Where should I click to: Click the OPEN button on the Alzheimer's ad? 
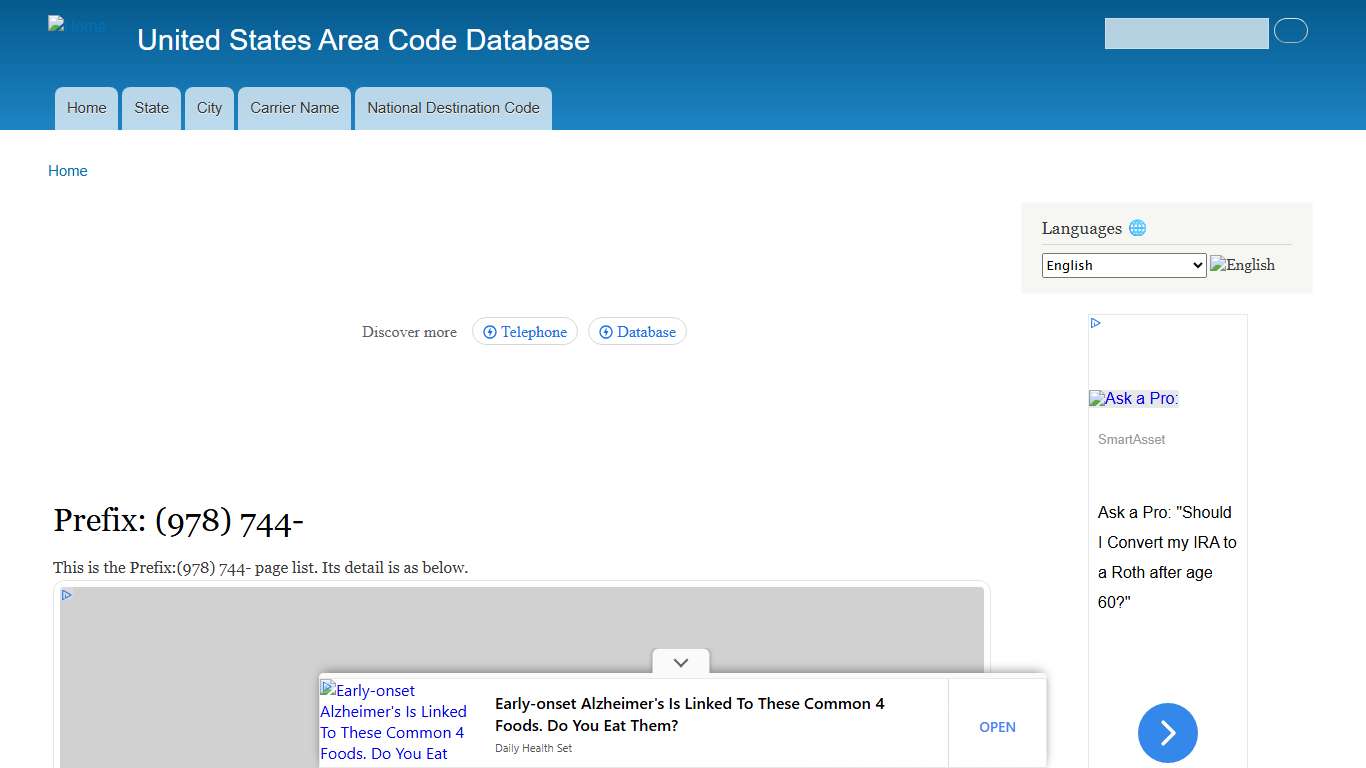[x=997, y=727]
